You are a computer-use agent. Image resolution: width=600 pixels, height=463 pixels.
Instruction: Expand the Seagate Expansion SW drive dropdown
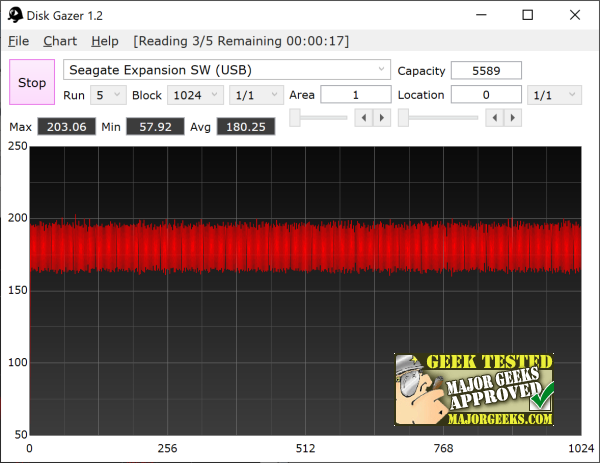coord(227,70)
